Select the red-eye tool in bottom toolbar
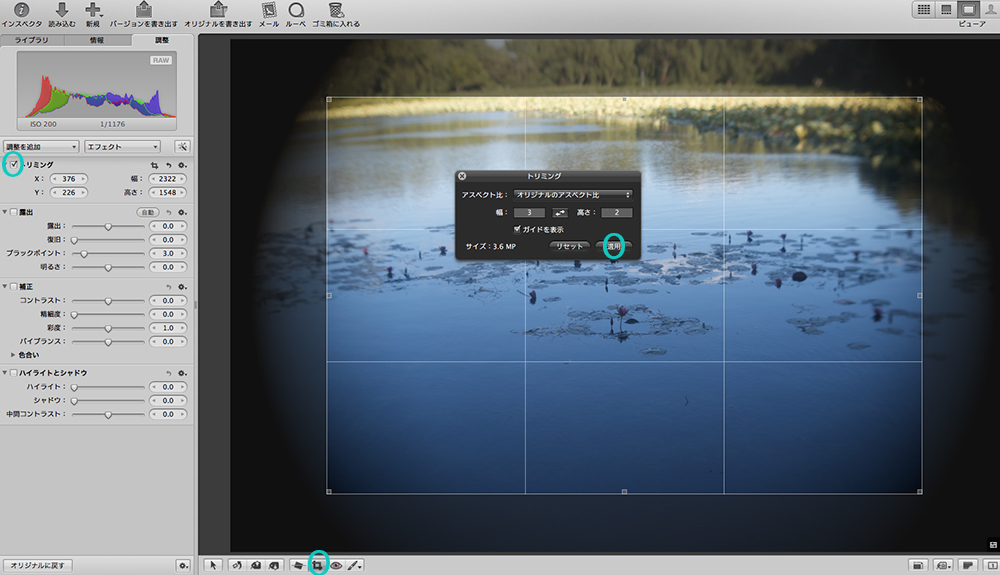This screenshot has width=1000, height=575. pos(336,565)
